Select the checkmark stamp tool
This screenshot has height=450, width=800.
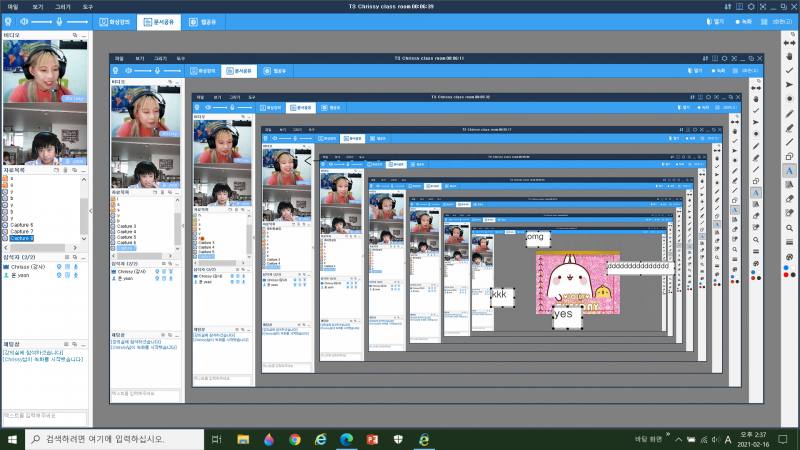tap(788, 72)
